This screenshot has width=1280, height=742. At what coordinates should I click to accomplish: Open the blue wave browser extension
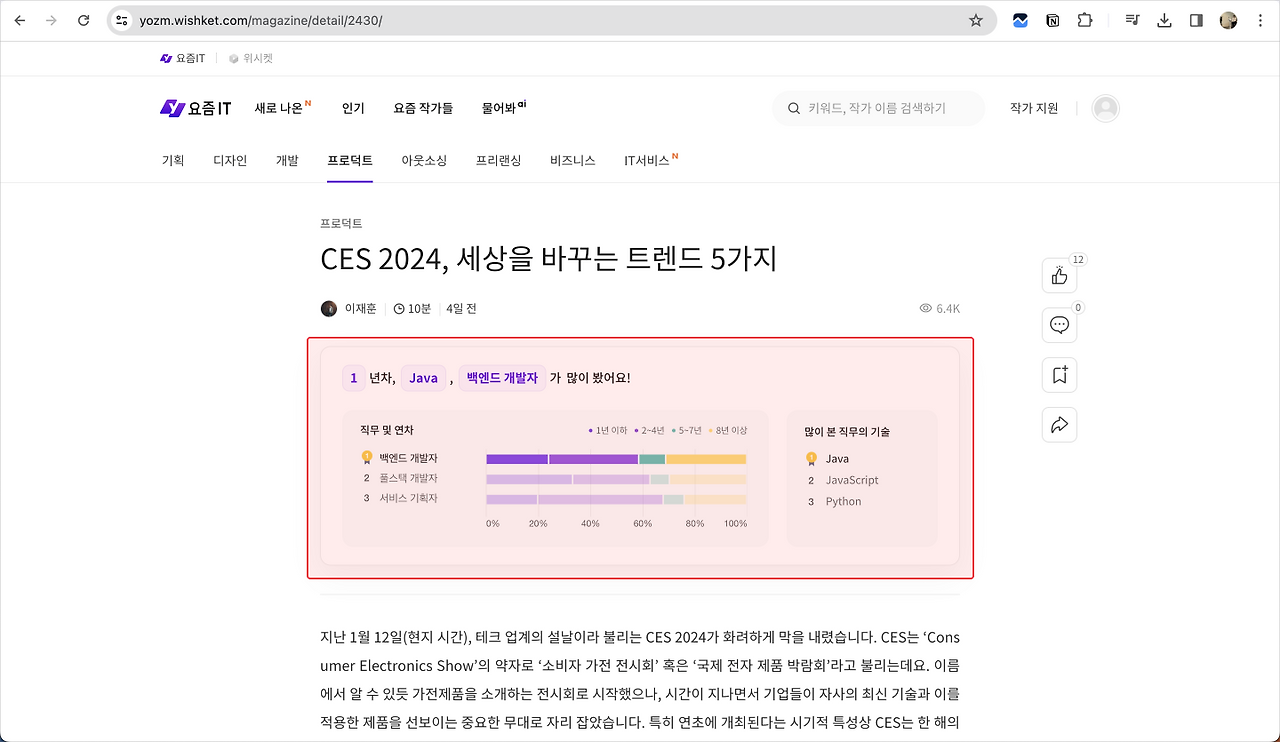(1020, 20)
